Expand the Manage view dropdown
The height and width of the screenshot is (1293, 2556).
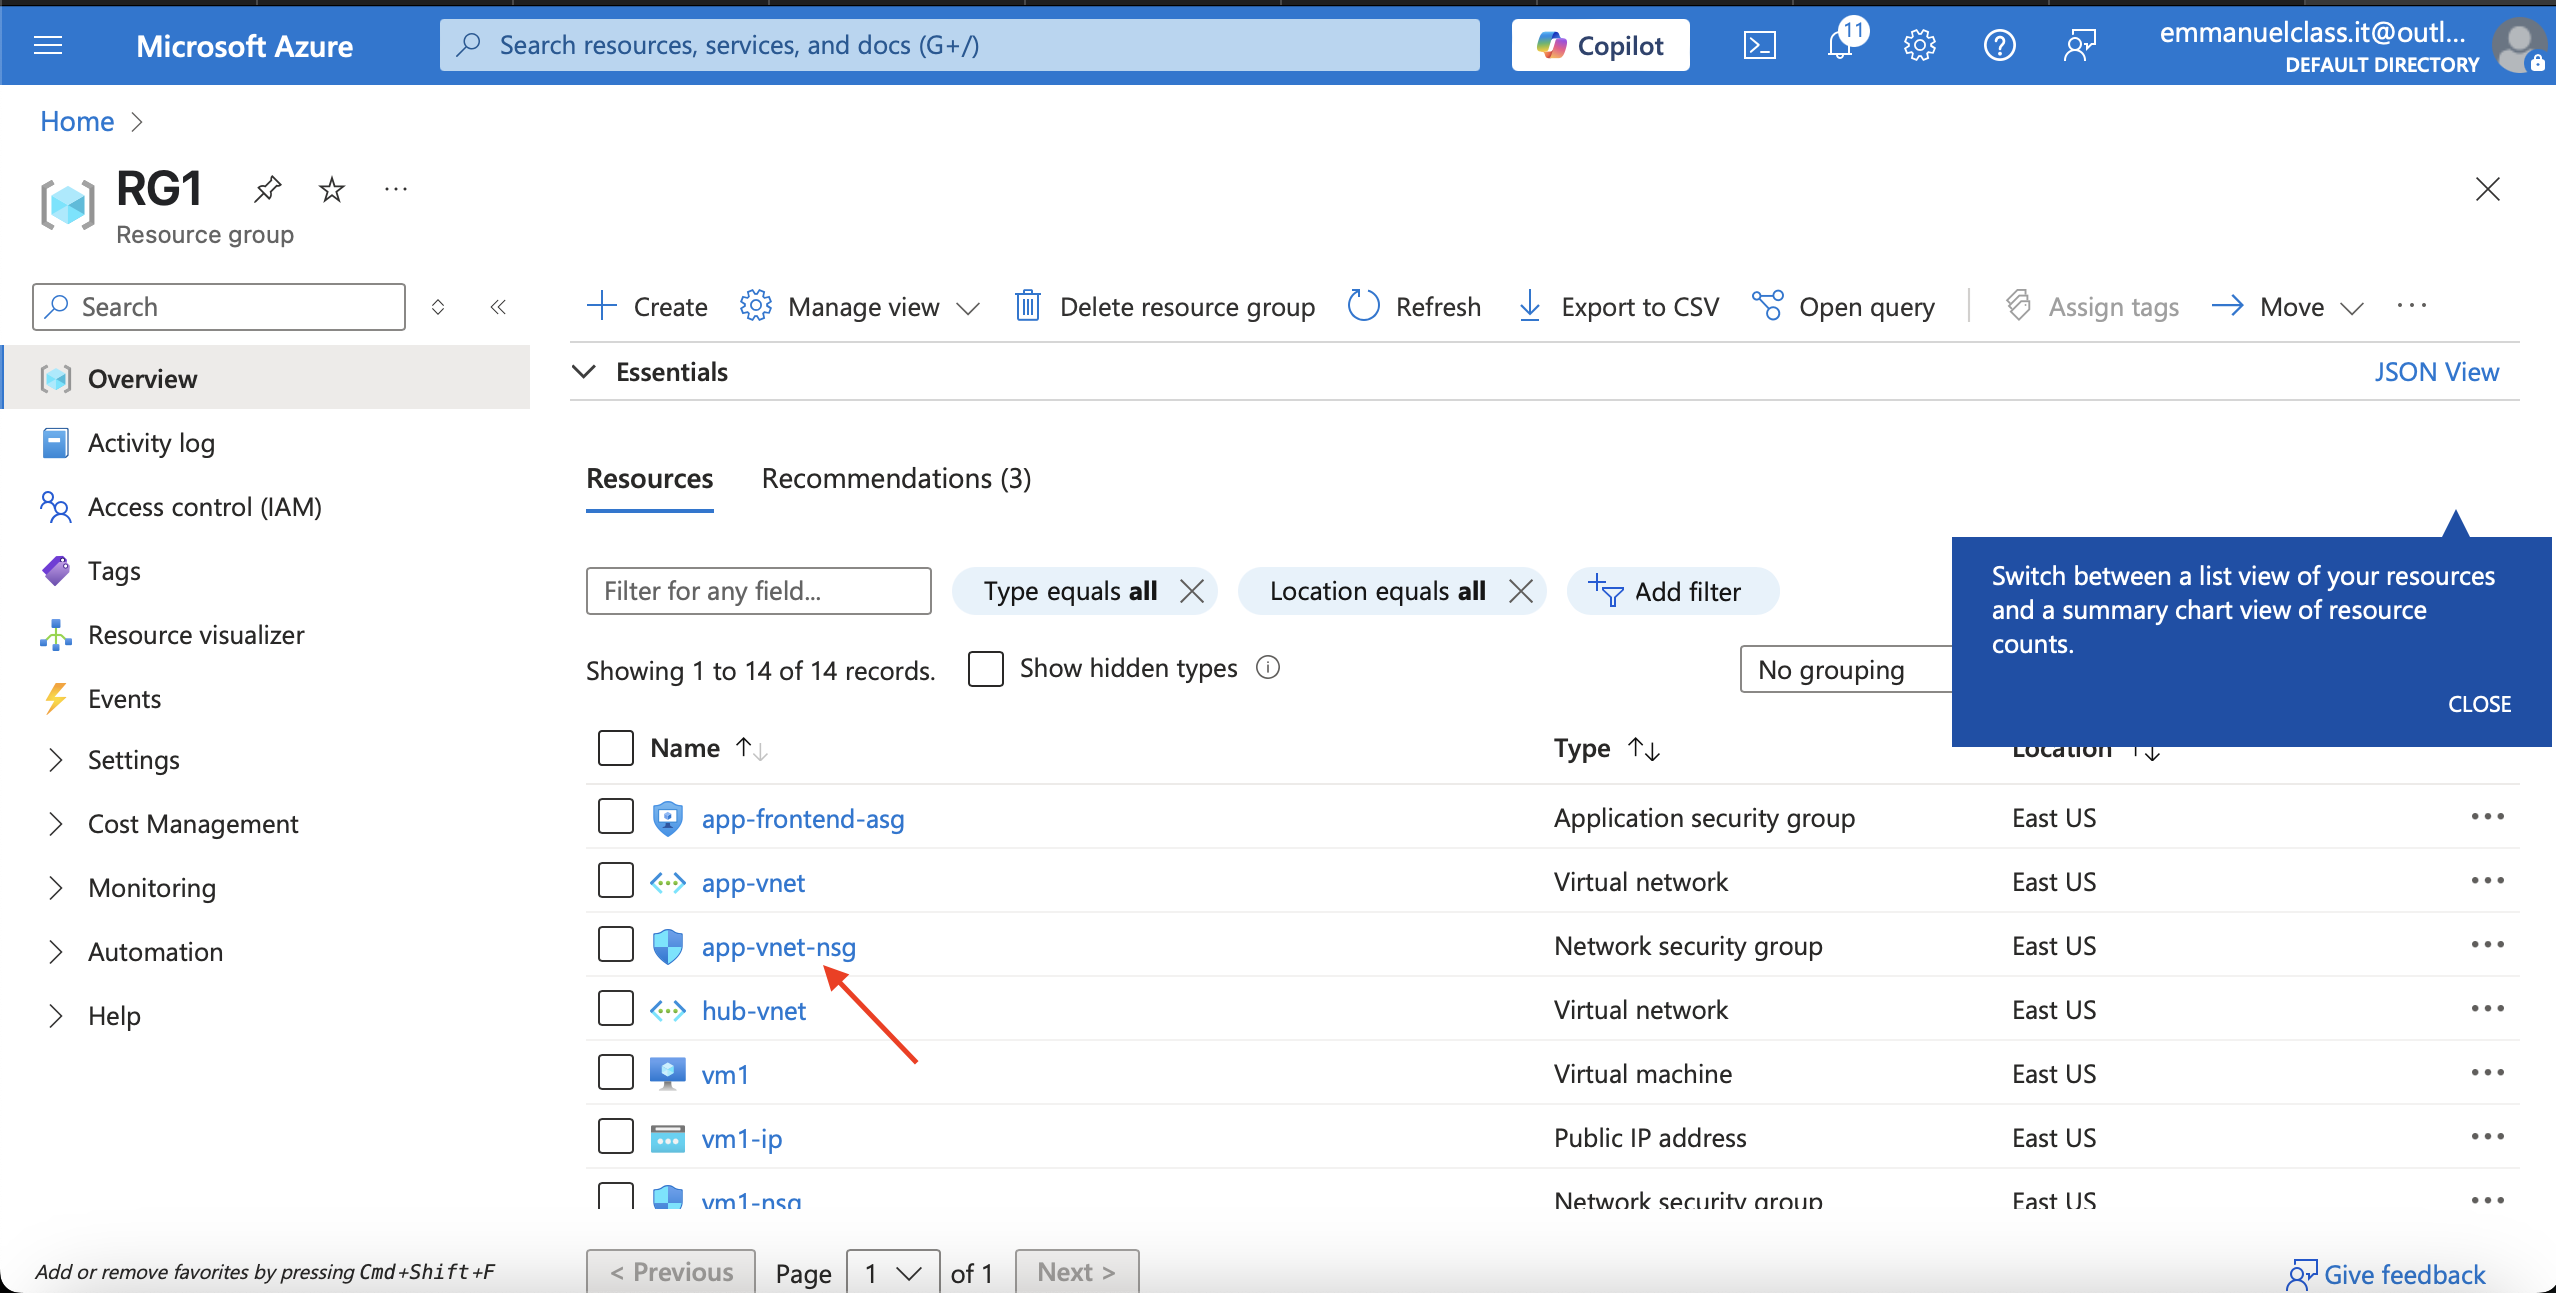click(x=860, y=306)
